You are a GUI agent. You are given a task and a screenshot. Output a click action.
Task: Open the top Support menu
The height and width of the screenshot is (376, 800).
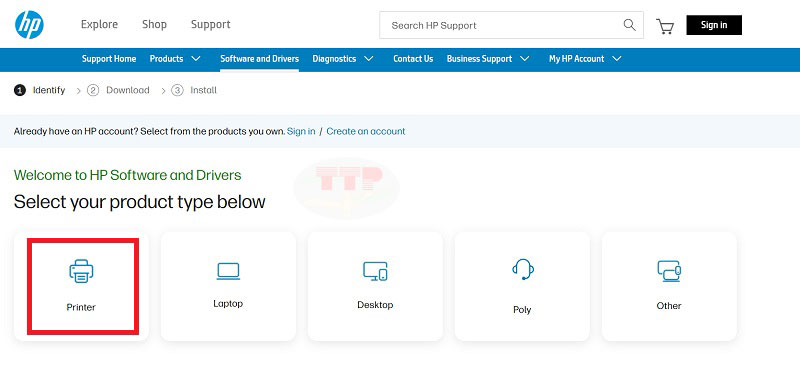coord(211,24)
